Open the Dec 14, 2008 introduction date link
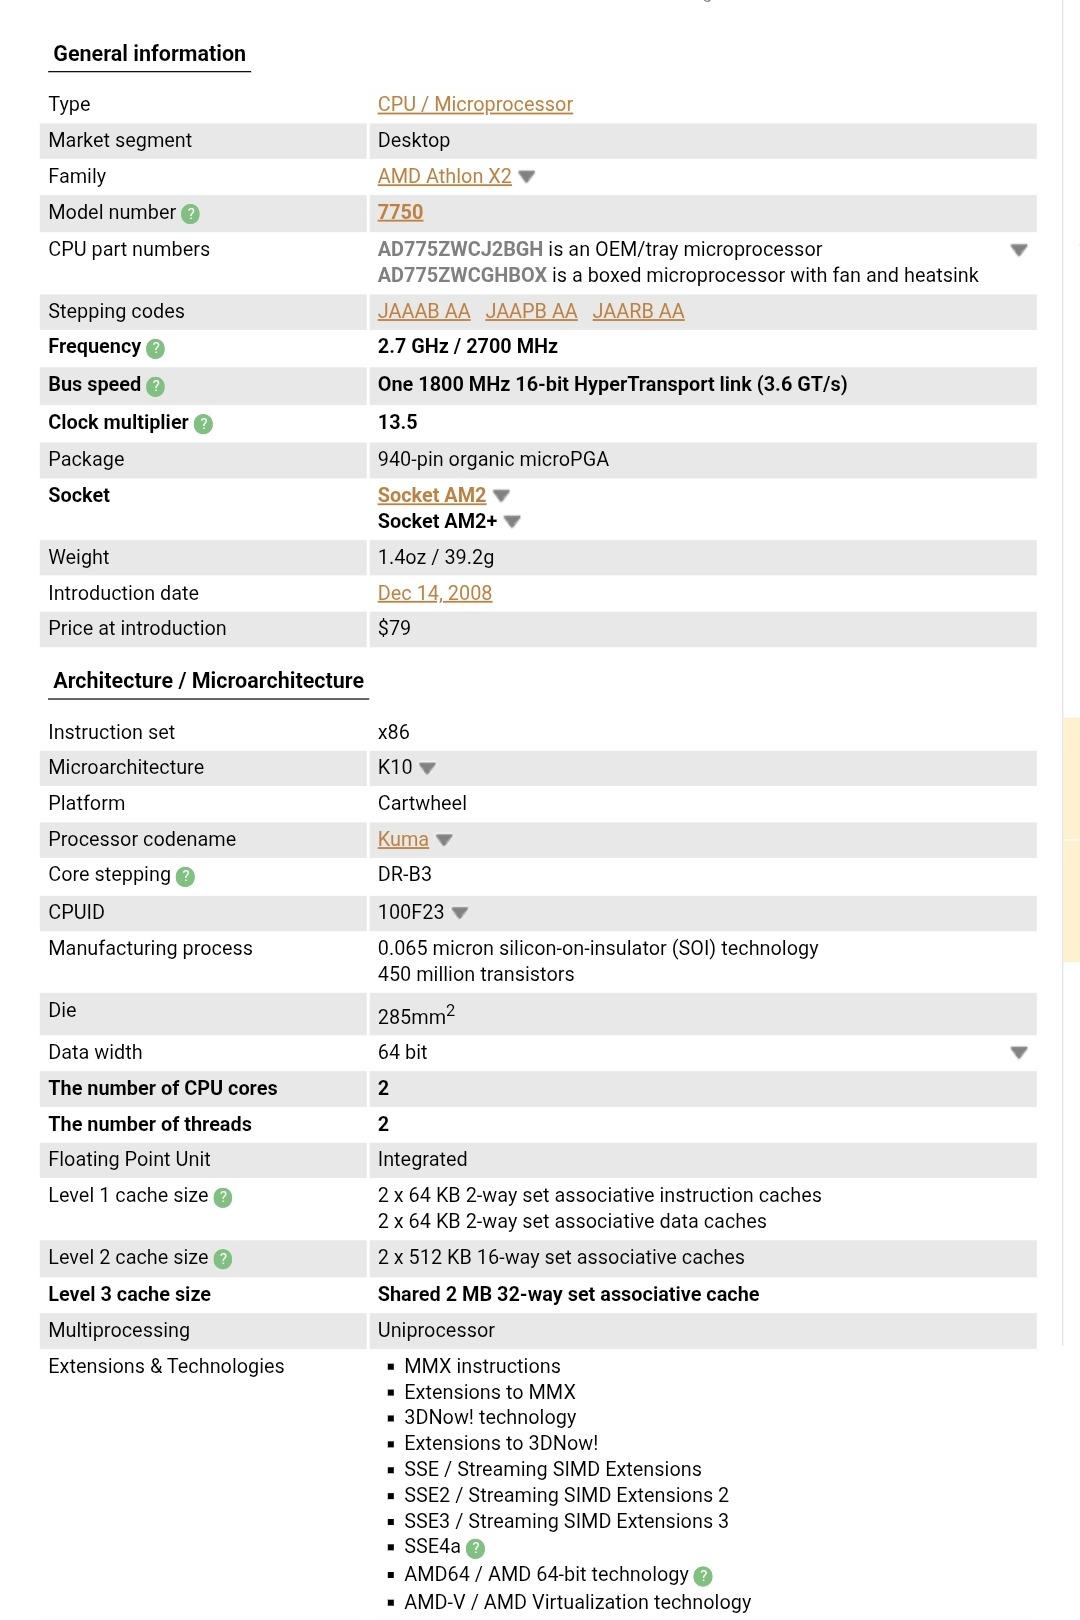This screenshot has width=1080, height=1620. [434, 593]
